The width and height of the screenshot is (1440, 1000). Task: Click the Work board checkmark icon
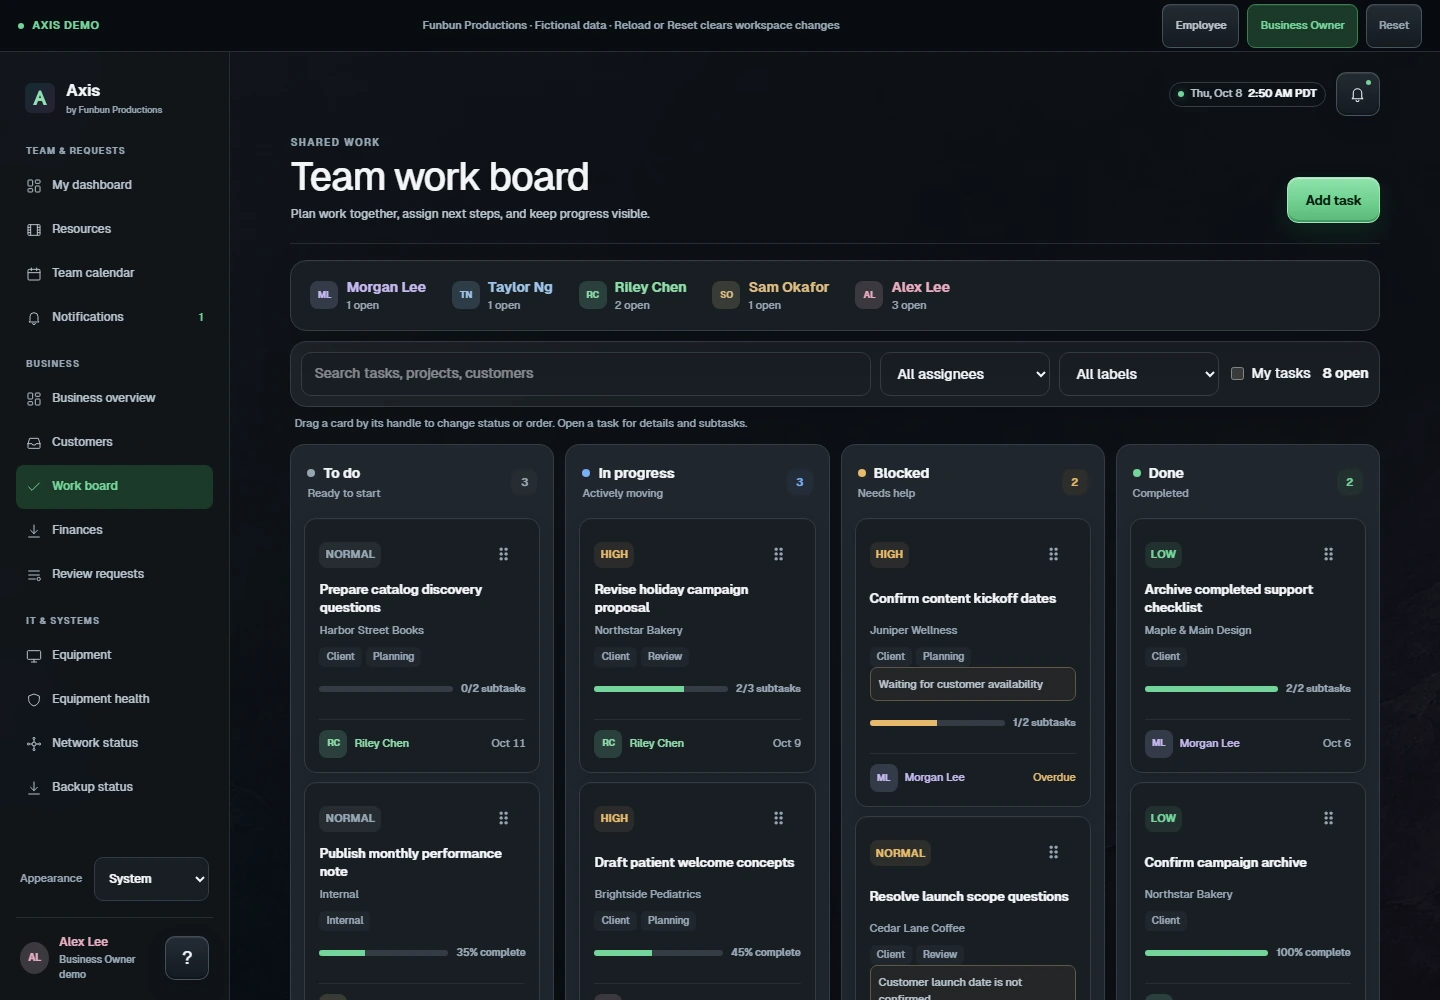click(34, 487)
